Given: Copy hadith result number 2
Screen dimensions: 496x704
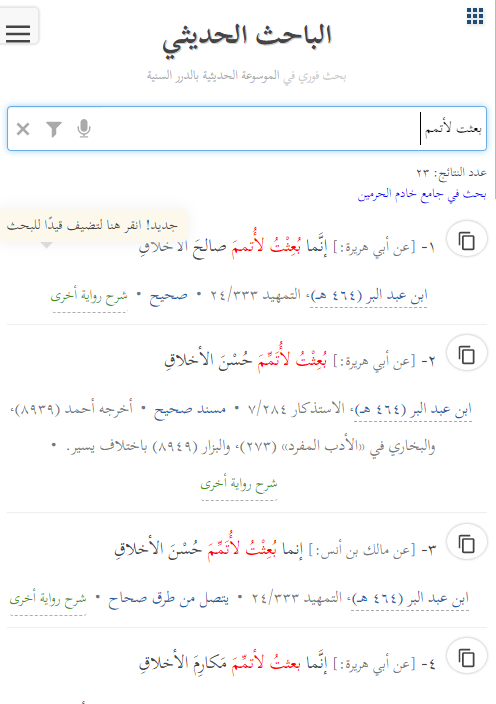Looking at the screenshot, I should point(467,354).
